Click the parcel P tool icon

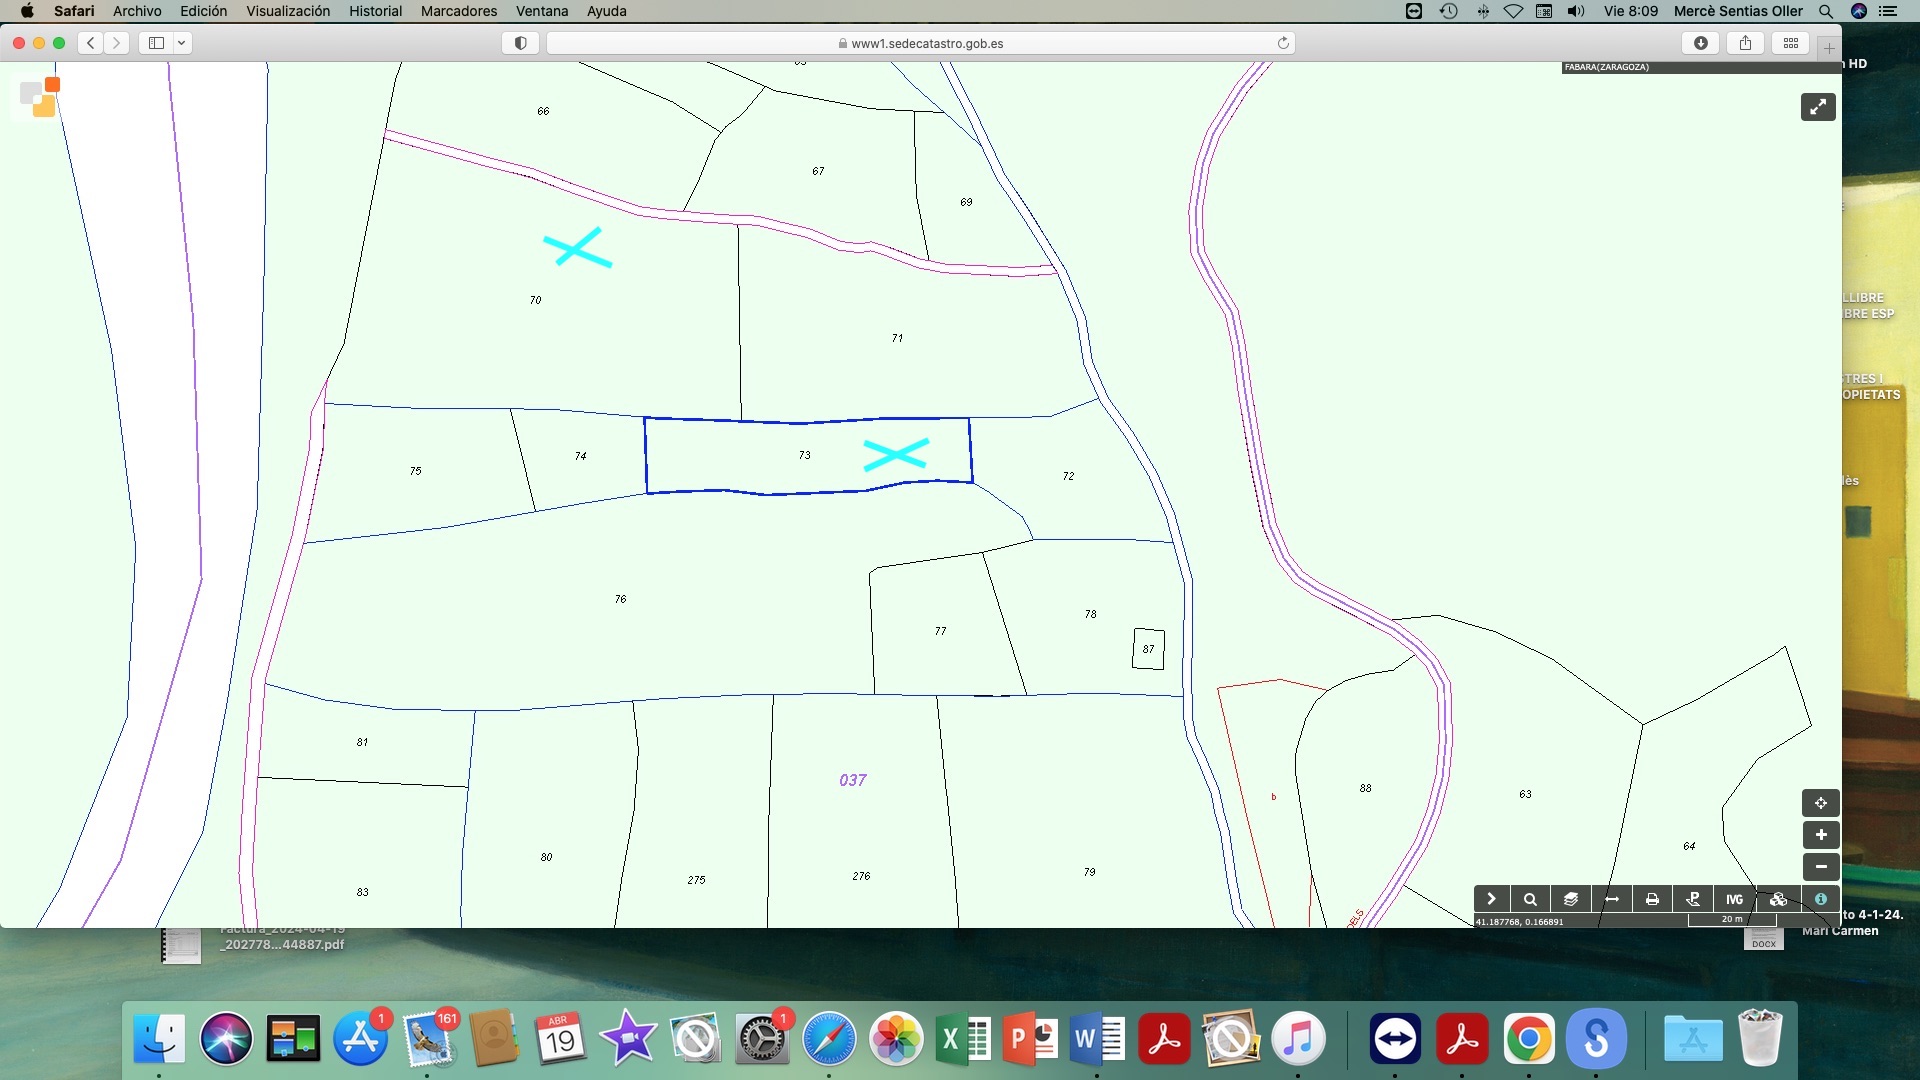coord(1693,899)
